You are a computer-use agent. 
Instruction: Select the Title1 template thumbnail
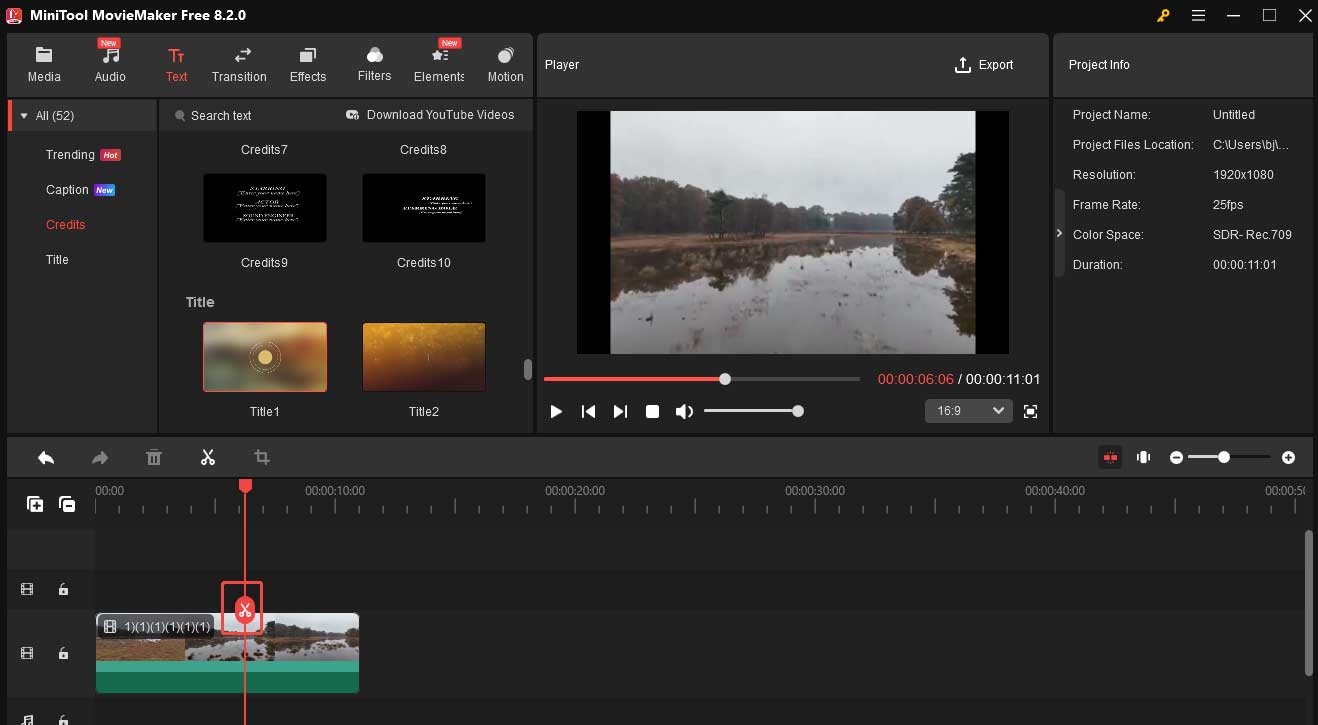pos(264,357)
